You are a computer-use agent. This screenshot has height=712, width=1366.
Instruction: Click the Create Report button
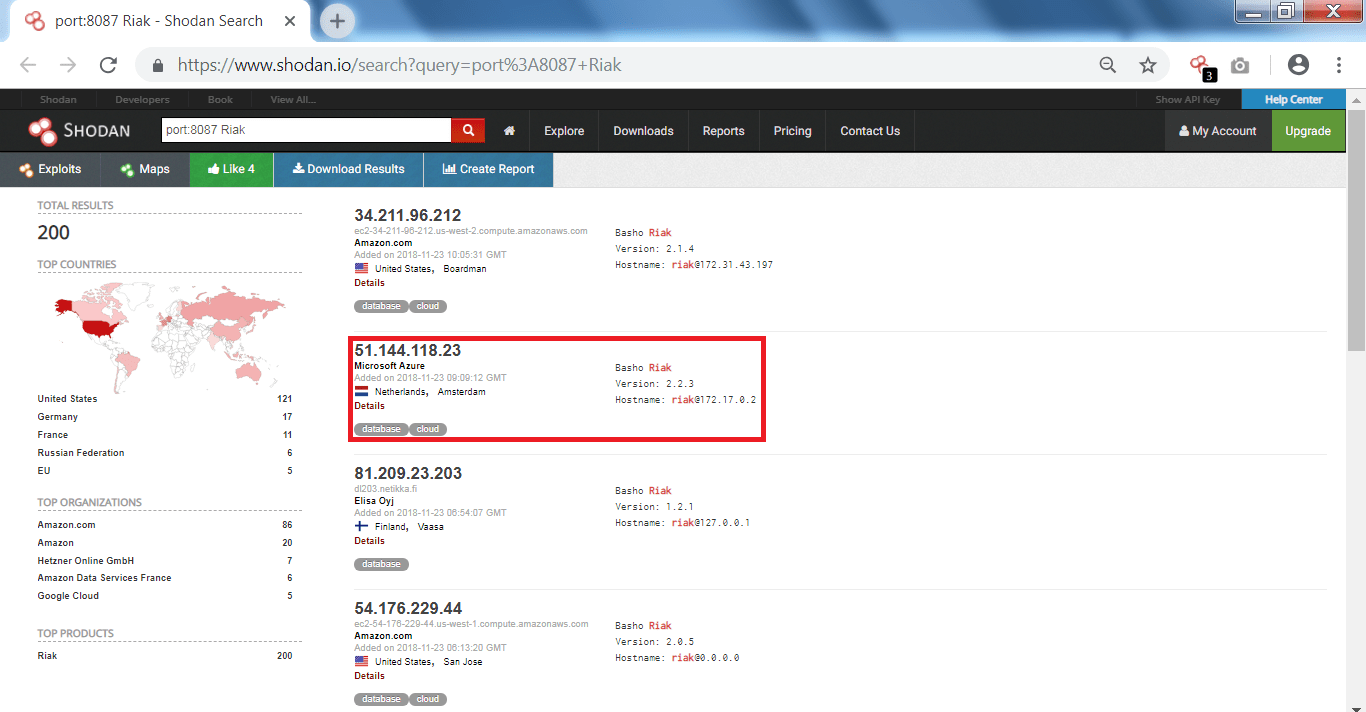point(488,169)
